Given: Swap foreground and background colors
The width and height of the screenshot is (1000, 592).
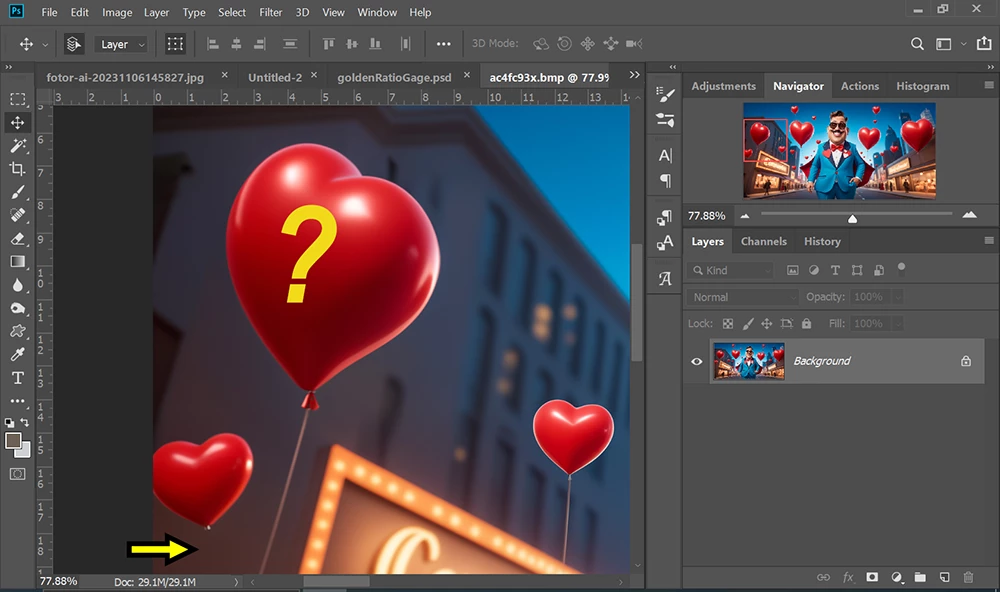Looking at the screenshot, I should pyautogui.click(x=24, y=422).
